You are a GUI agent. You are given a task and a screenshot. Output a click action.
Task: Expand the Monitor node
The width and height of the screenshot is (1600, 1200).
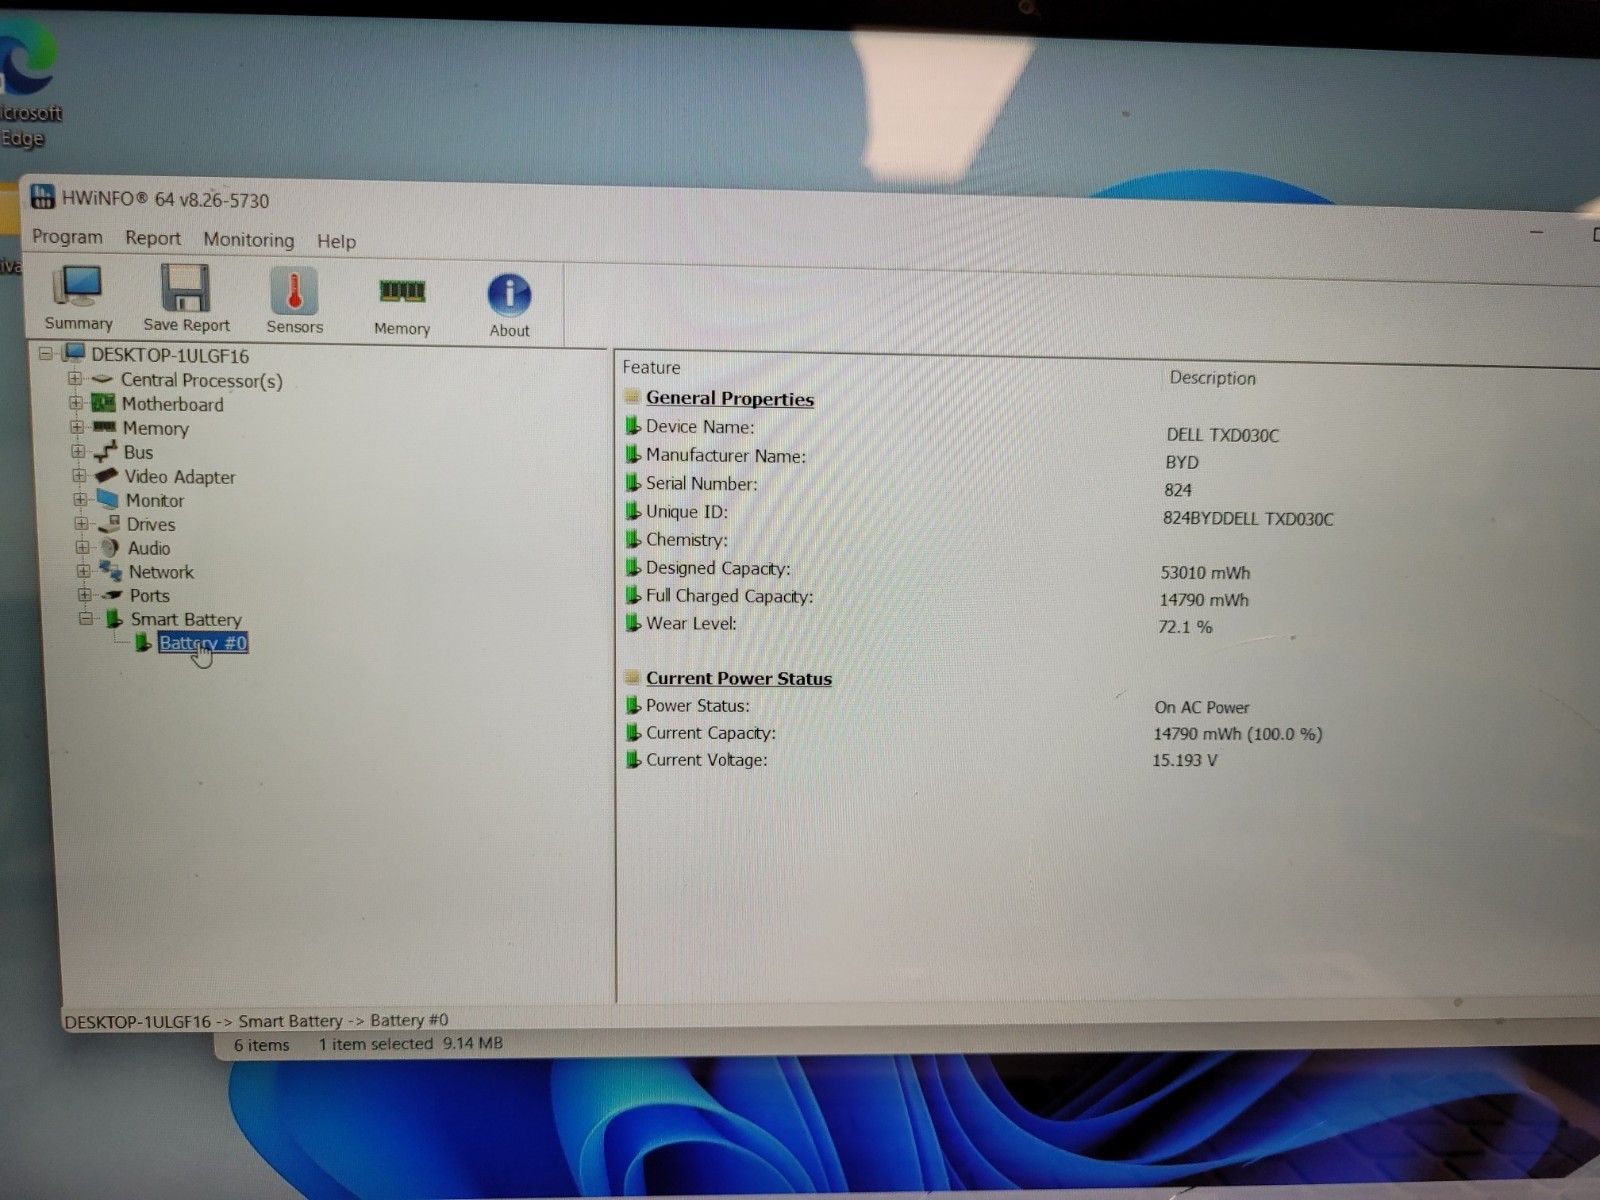tap(80, 499)
